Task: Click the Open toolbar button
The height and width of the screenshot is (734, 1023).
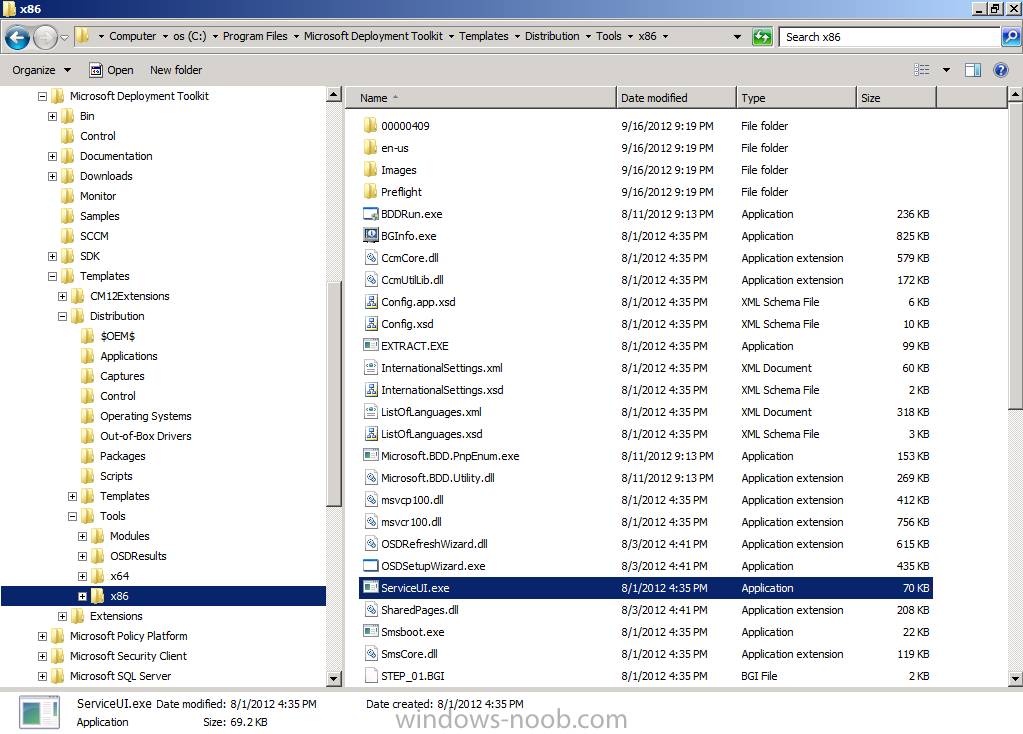Action: (x=111, y=70)
